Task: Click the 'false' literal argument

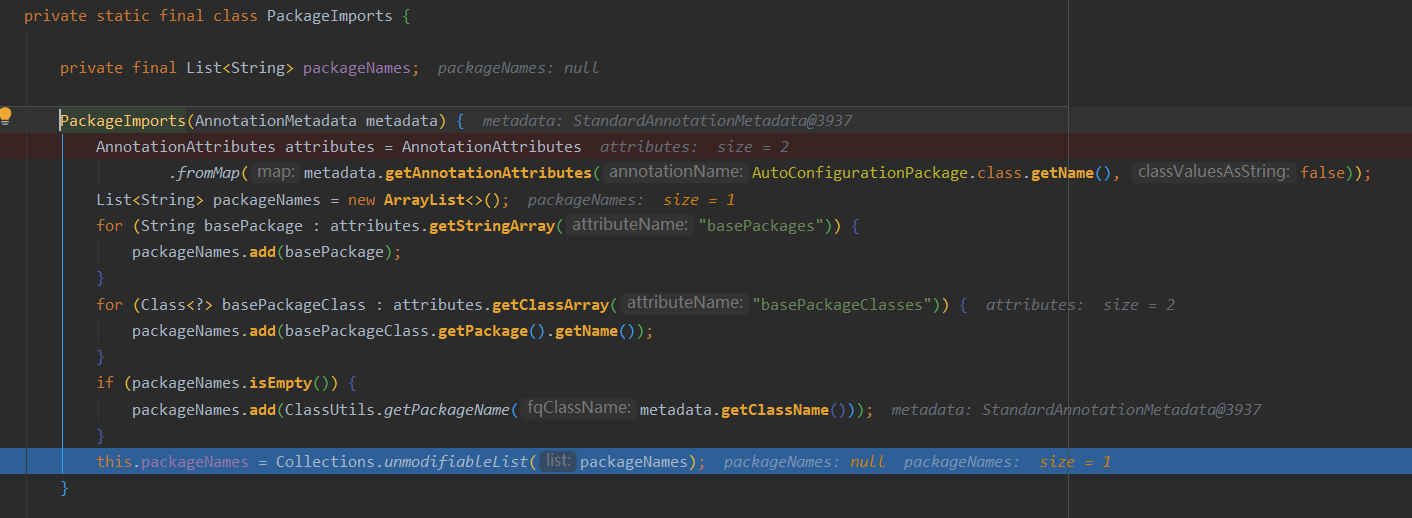Action: pyautogui.click(x=1322, y=173)
